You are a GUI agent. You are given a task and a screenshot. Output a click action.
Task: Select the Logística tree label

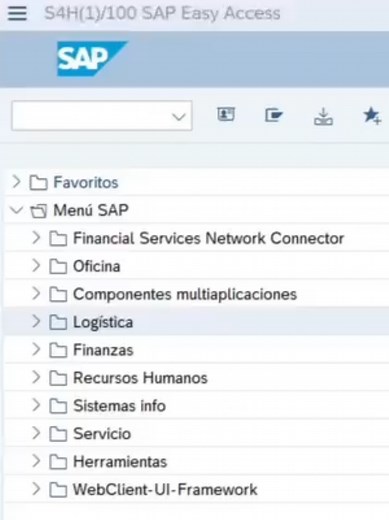[103, 323]
